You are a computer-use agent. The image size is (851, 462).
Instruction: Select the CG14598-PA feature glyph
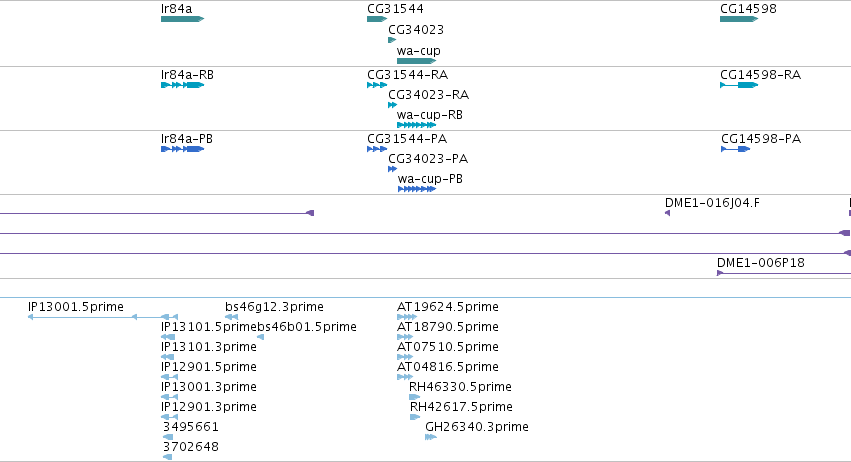(735, 149)
